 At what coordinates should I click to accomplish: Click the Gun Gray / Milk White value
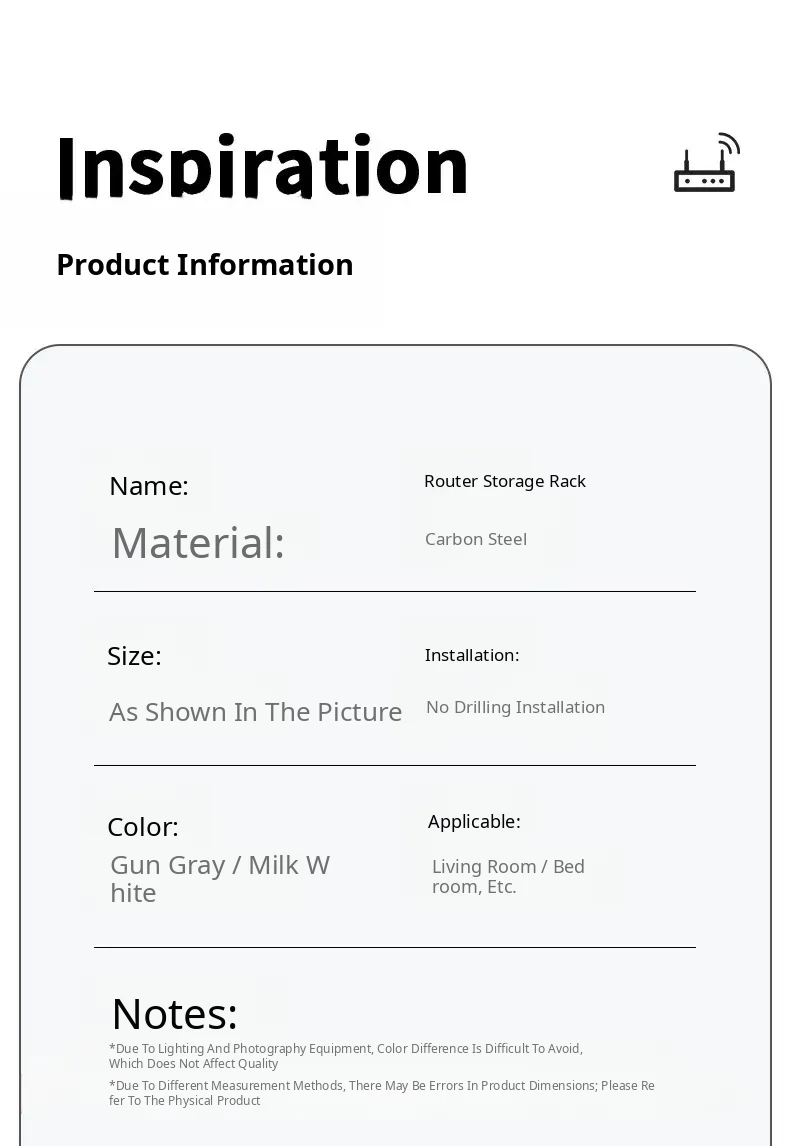[x=220, y=878]
